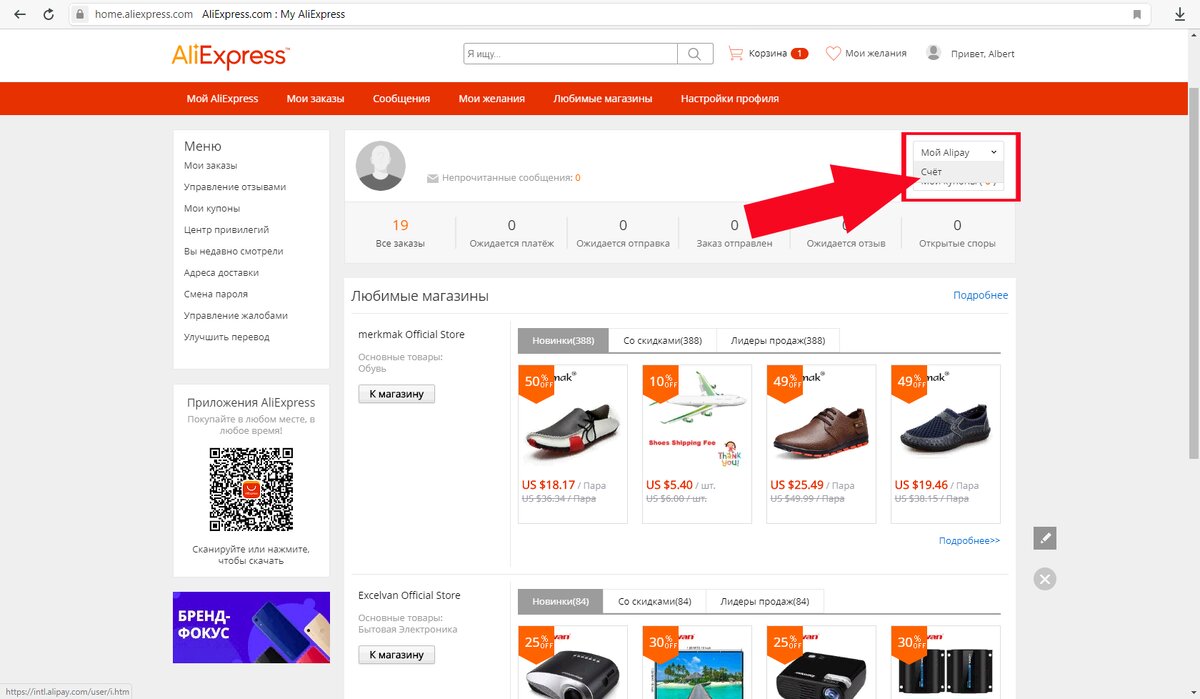Screen dimensions: 1200x699
Task: Open Сообщения nav item
Action: pyautogui.click(x=401, y=99)
